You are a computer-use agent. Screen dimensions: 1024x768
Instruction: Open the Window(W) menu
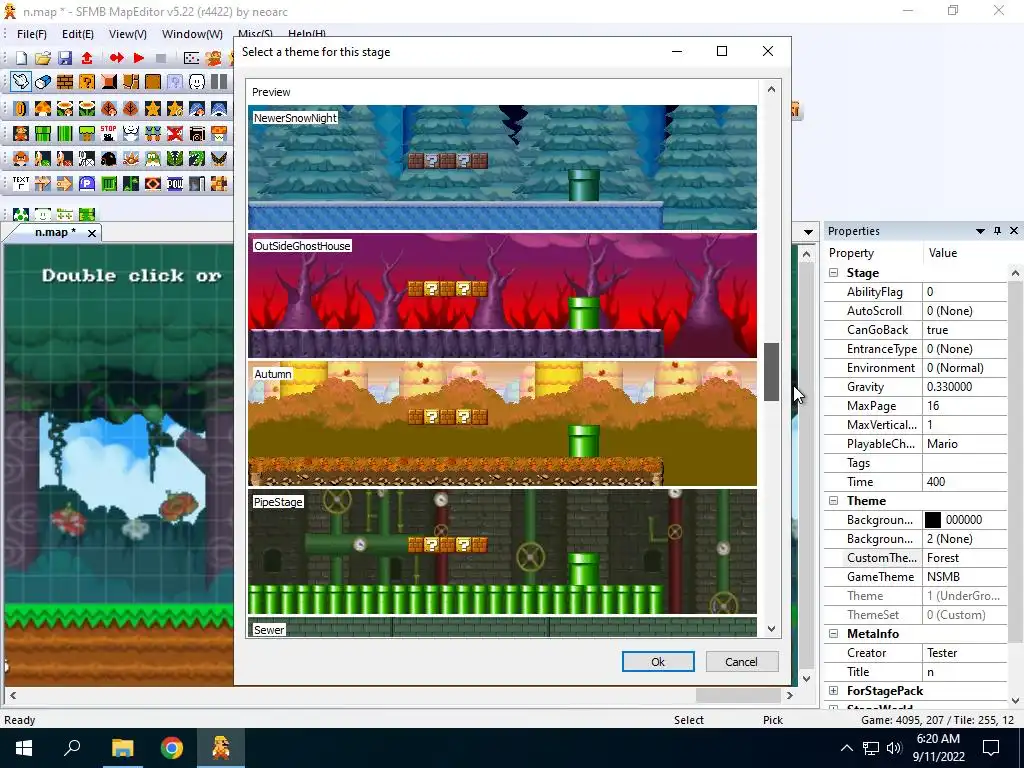tap(192, 34)
